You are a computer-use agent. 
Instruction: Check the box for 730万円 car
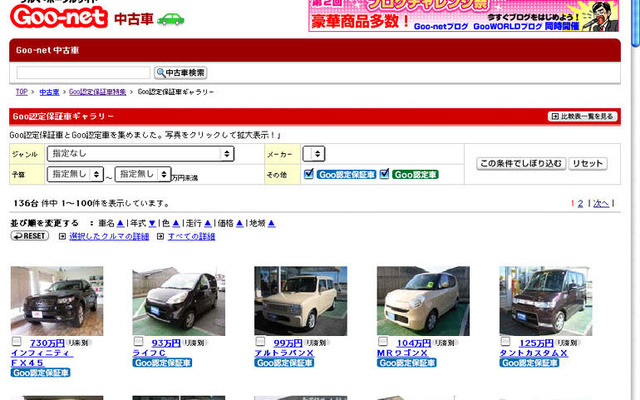[16, 341]
